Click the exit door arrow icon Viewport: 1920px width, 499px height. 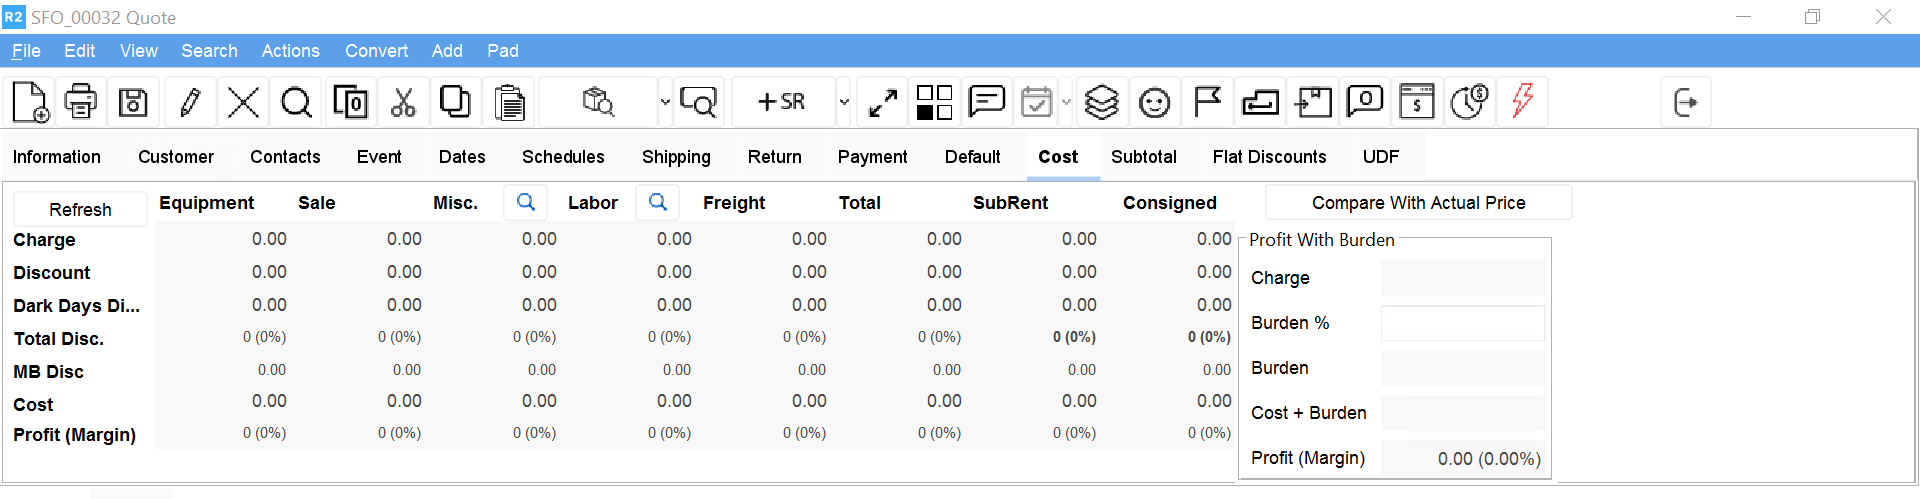click(1686, 102)
